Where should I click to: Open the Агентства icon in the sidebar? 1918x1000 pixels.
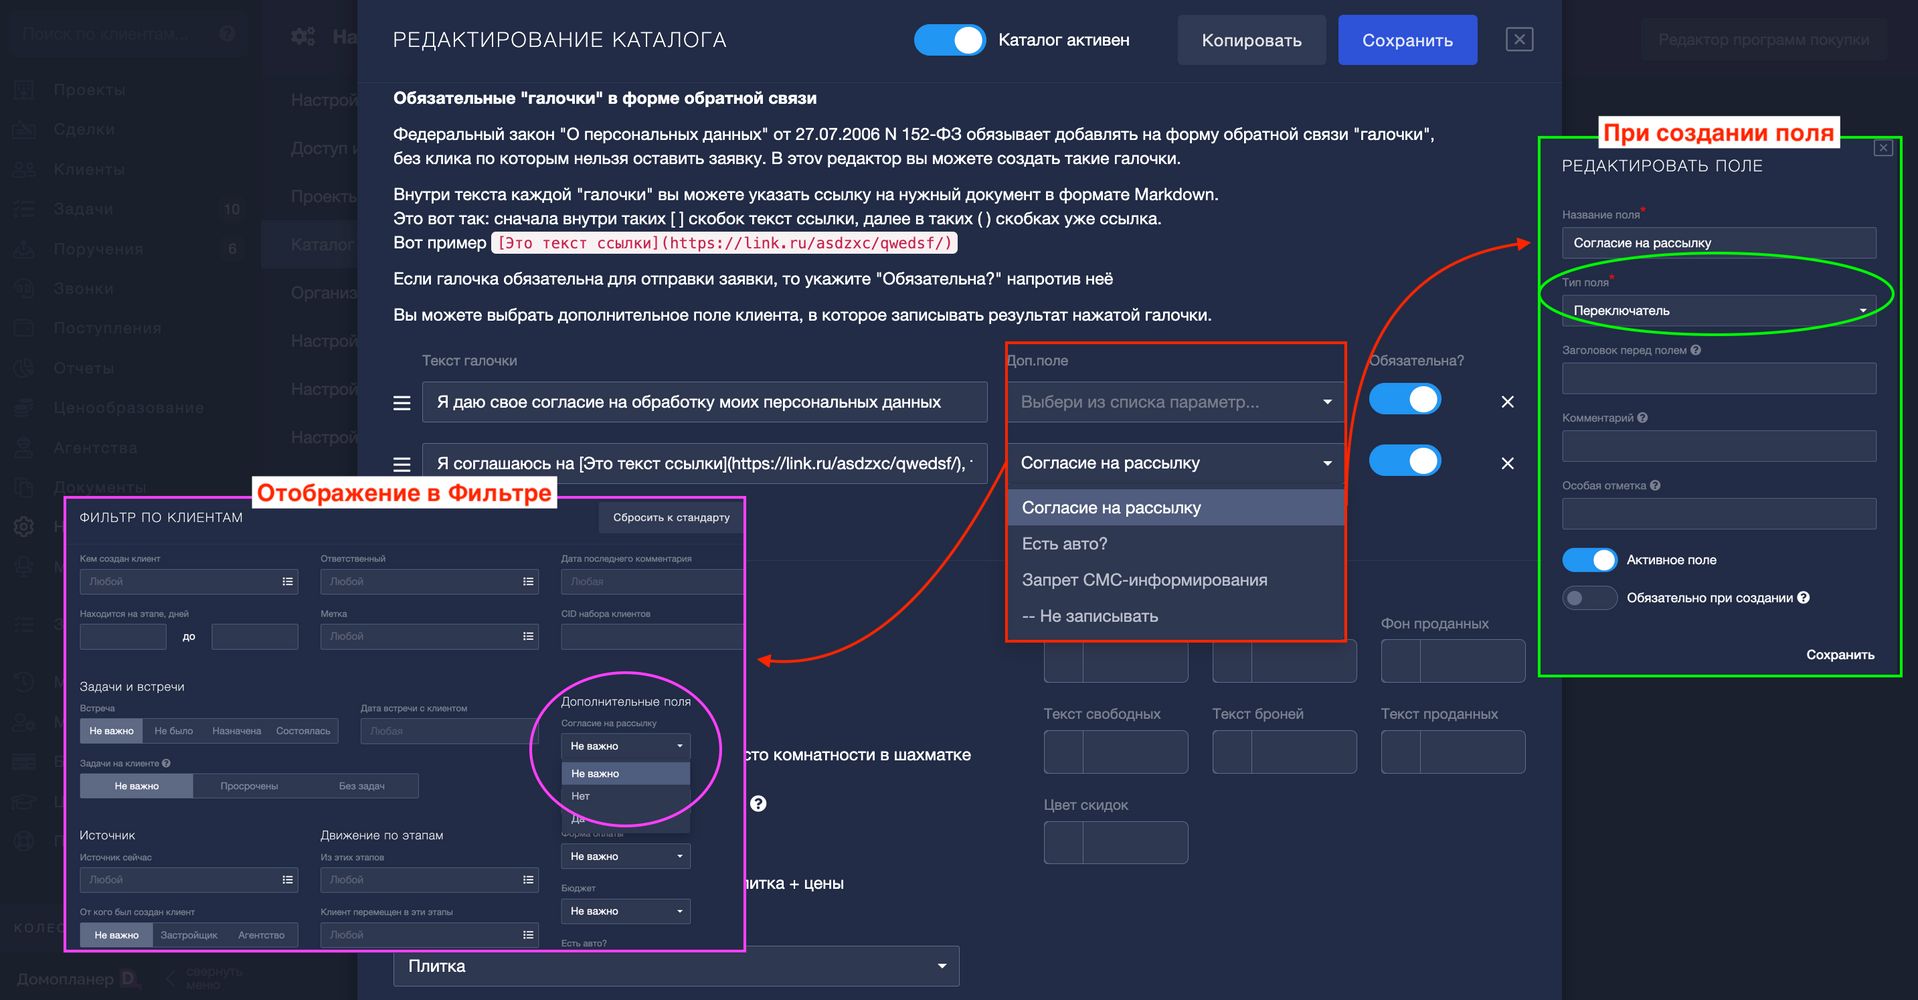point(24,448)
